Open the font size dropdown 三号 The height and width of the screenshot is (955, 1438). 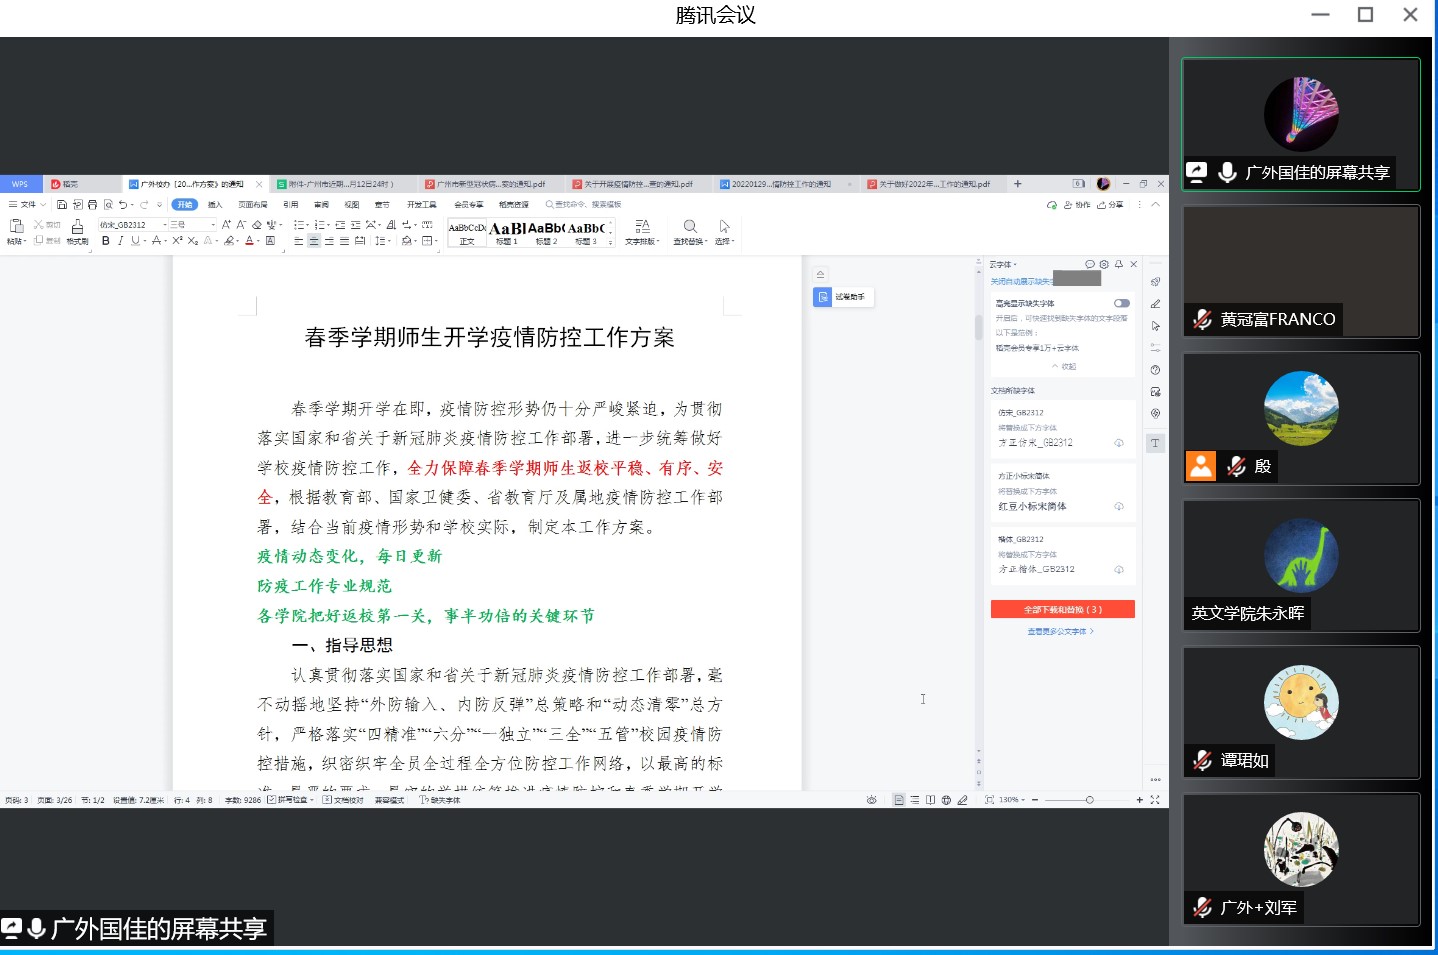point(192,225)
